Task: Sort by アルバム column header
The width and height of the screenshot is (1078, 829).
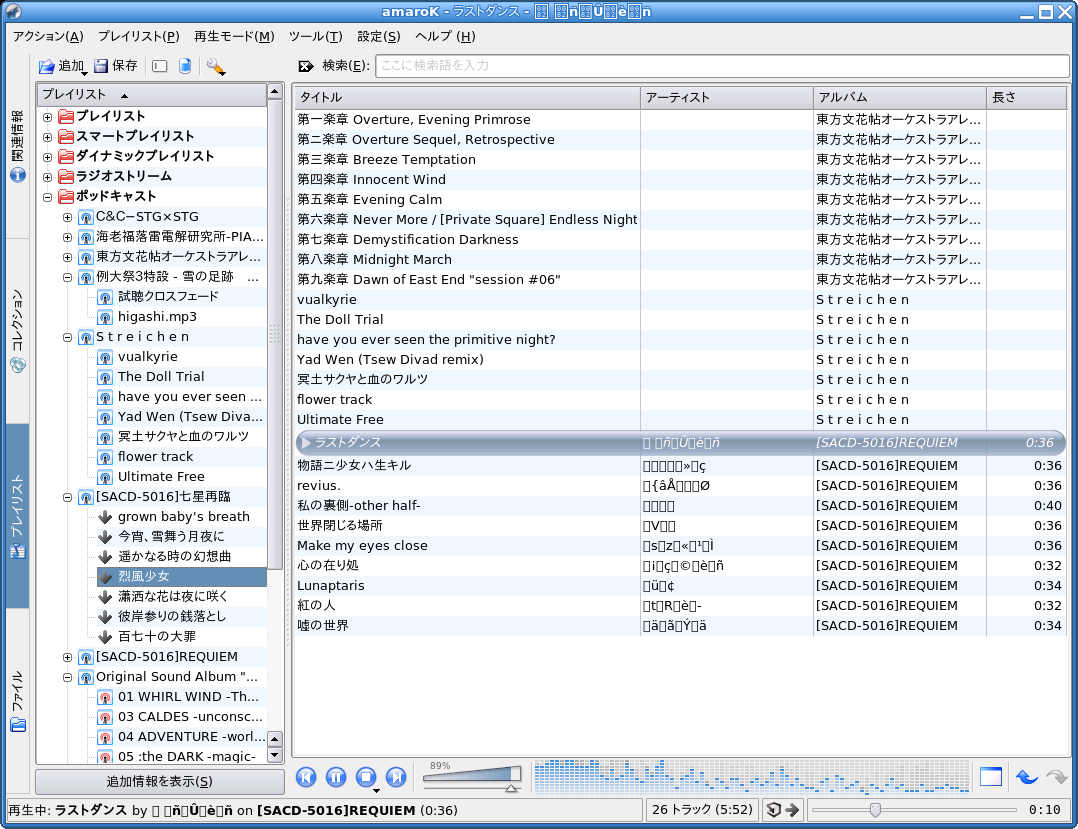Action: 900,98
